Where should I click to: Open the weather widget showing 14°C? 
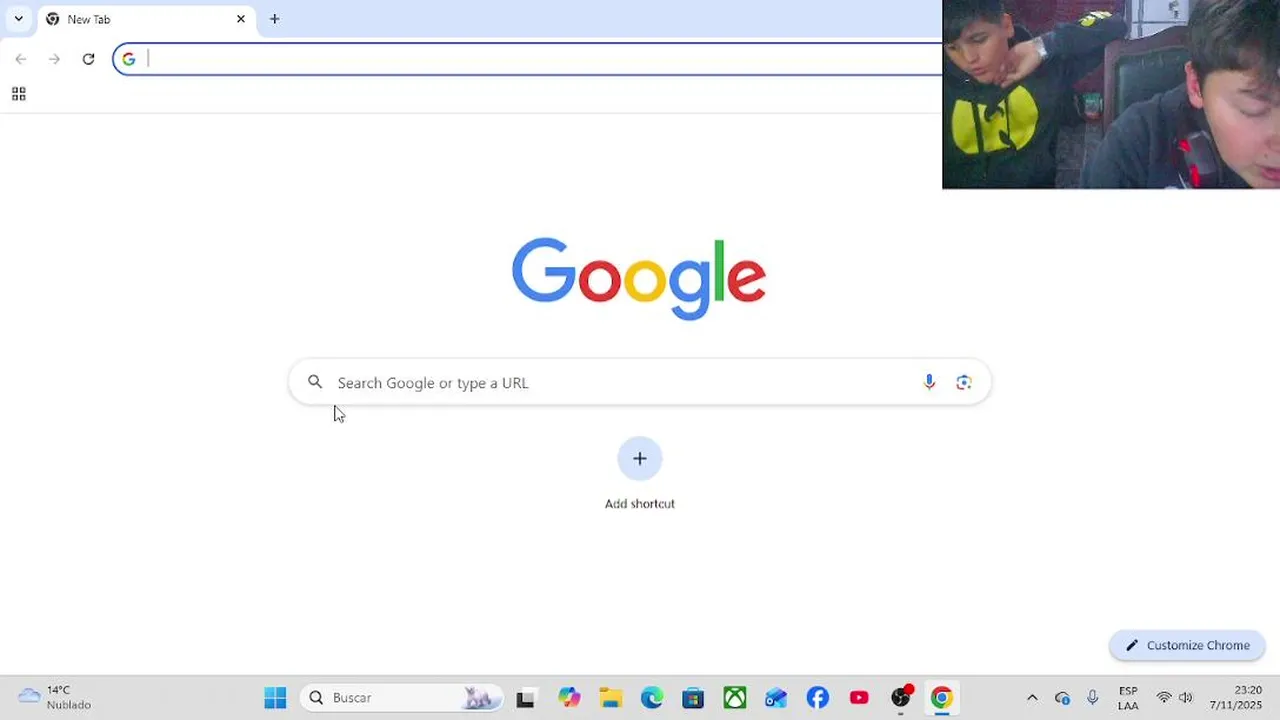55,697
